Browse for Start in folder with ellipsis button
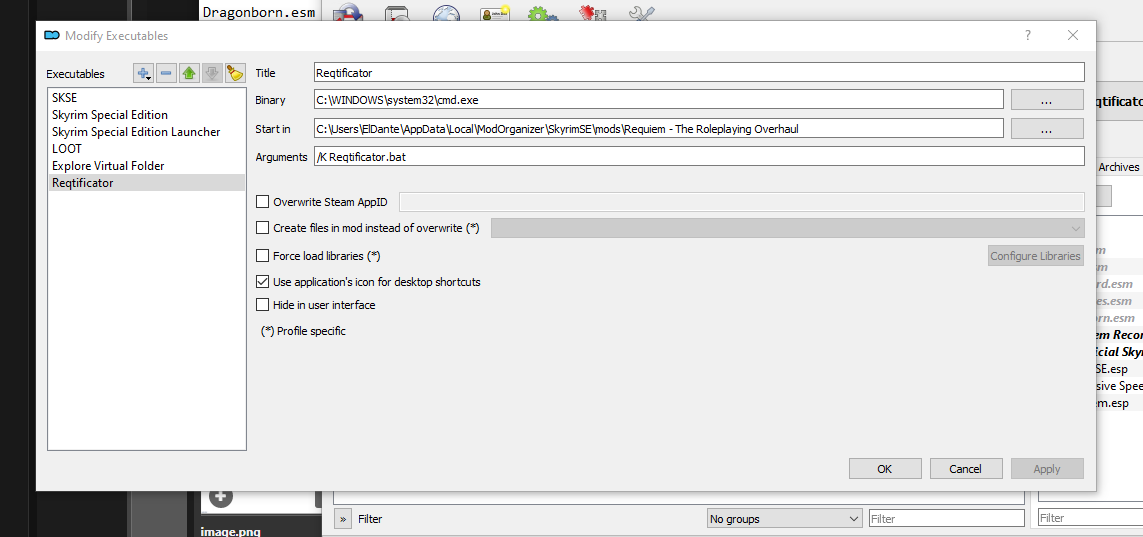Image resolution: width=1143 pixels, height=537 pixels. pyautogui.click(x=1047, y=129)
